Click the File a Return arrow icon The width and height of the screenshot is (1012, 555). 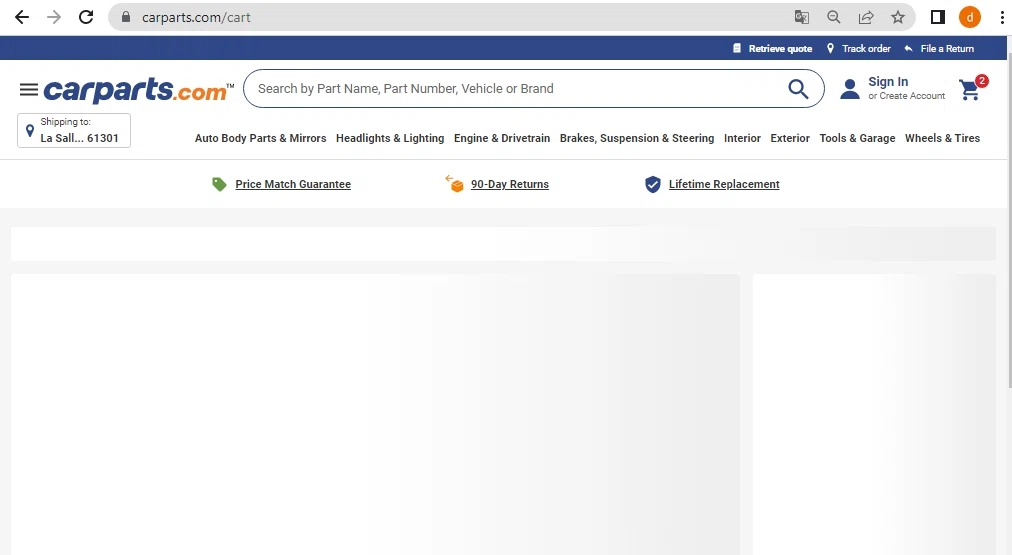click(x=909, y=48)
